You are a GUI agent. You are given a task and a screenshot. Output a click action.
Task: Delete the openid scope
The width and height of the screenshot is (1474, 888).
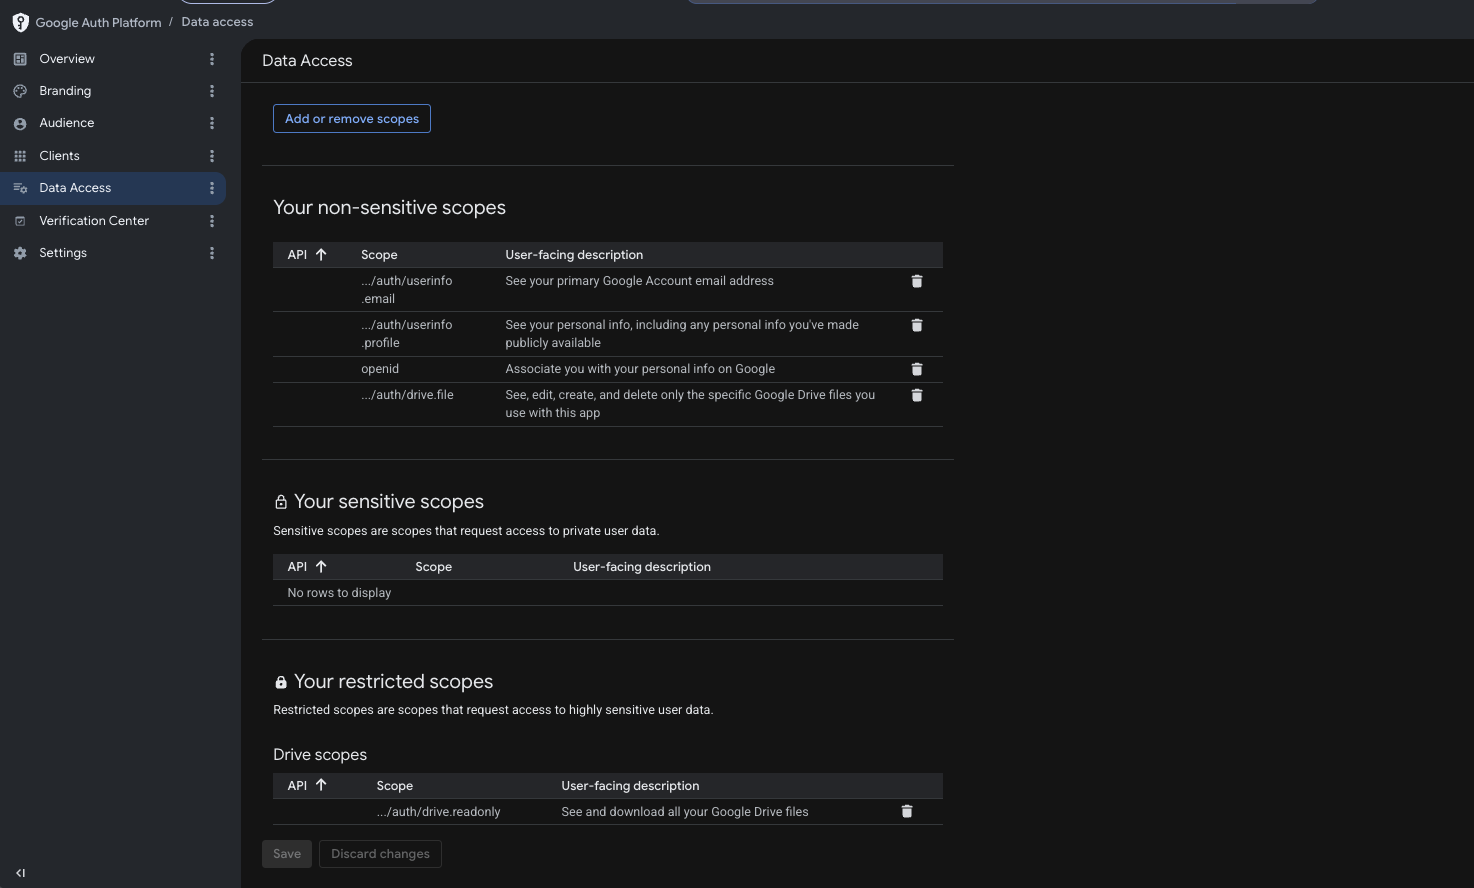tap(917, 370)
